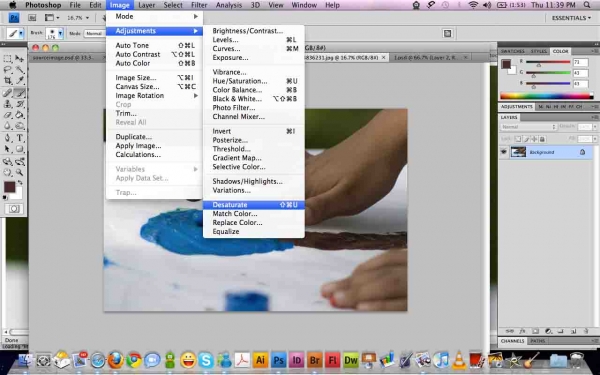The width and height of the screenshot is (600, 375).
Task: Swap foreground and background colors
Action: pyautogui.click(x=20, y=183)
